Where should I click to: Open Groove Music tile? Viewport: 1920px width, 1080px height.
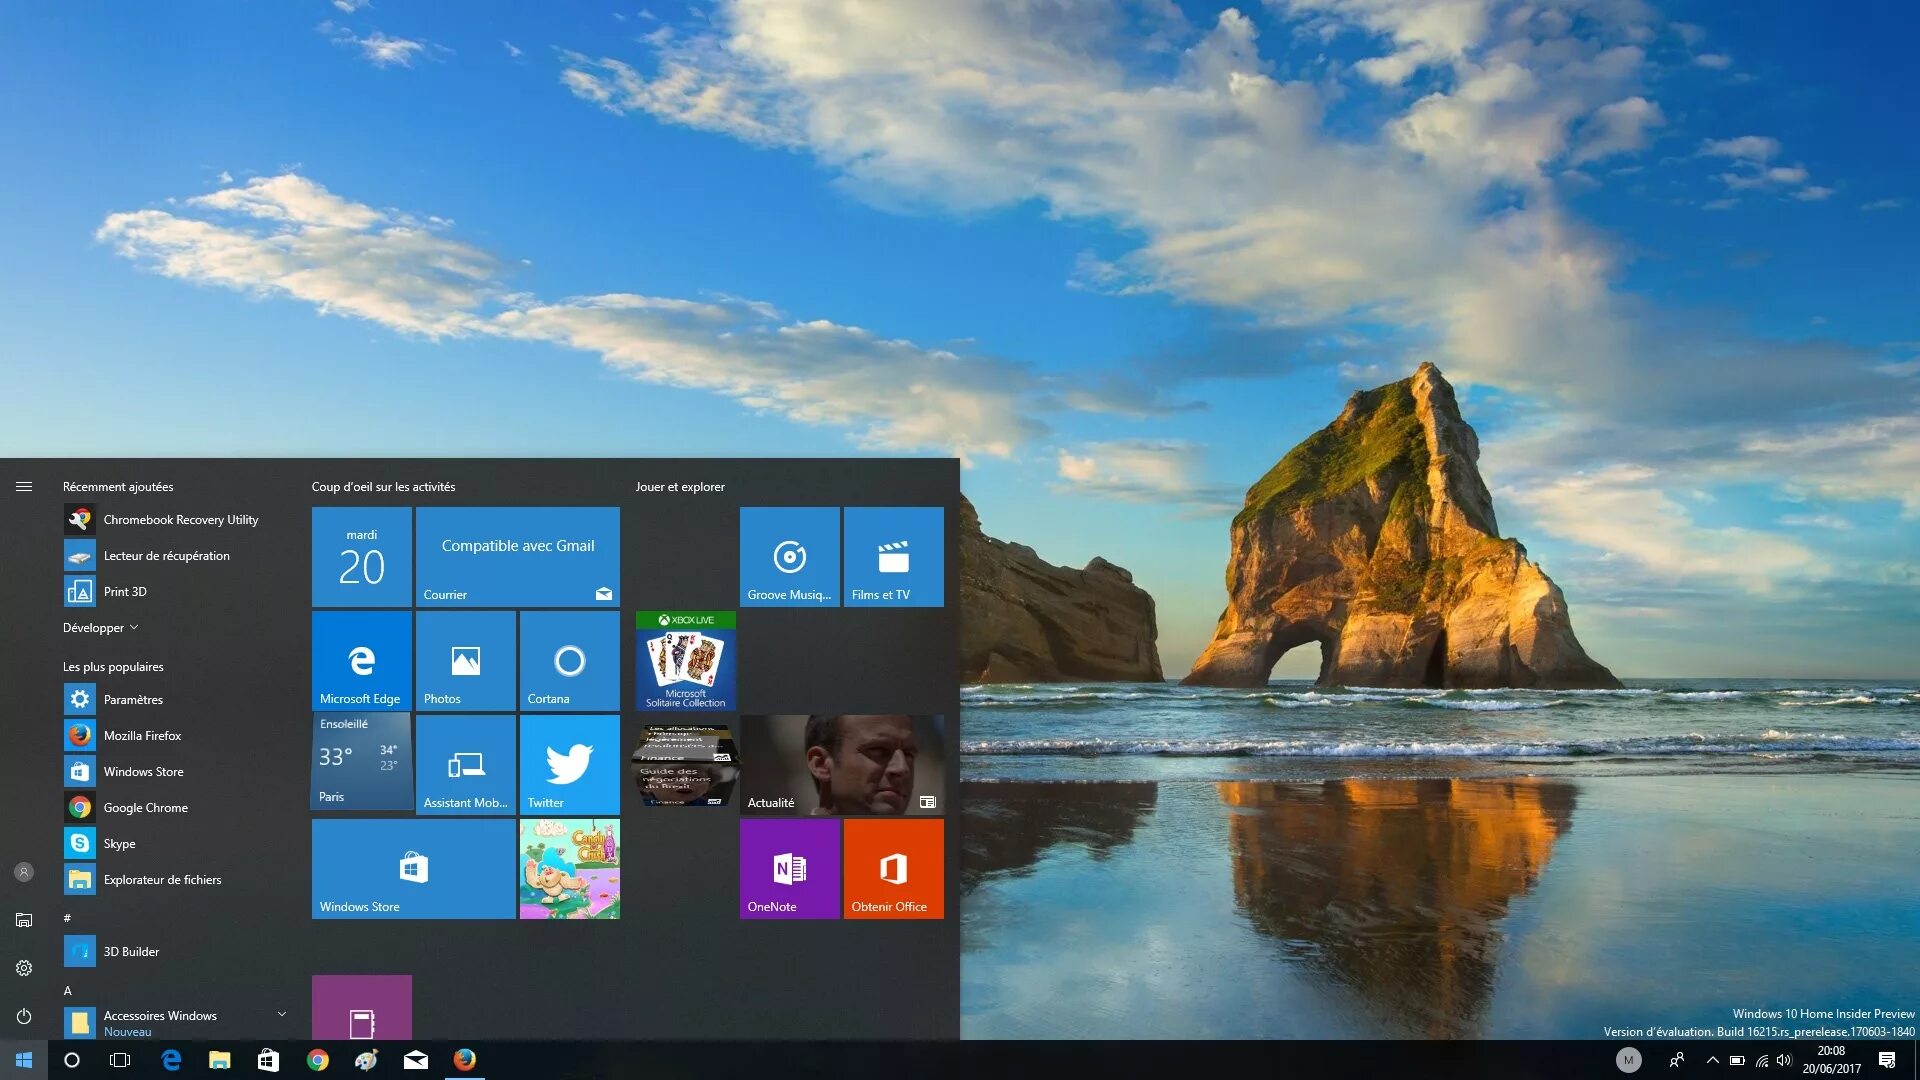pos(787,556)
